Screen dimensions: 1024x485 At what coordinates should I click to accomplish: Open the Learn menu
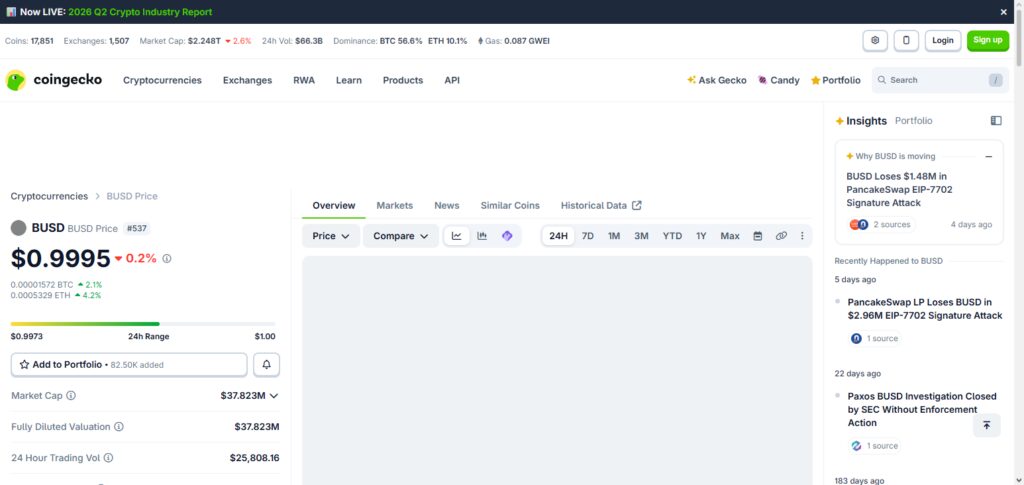(x=349, y=80)
